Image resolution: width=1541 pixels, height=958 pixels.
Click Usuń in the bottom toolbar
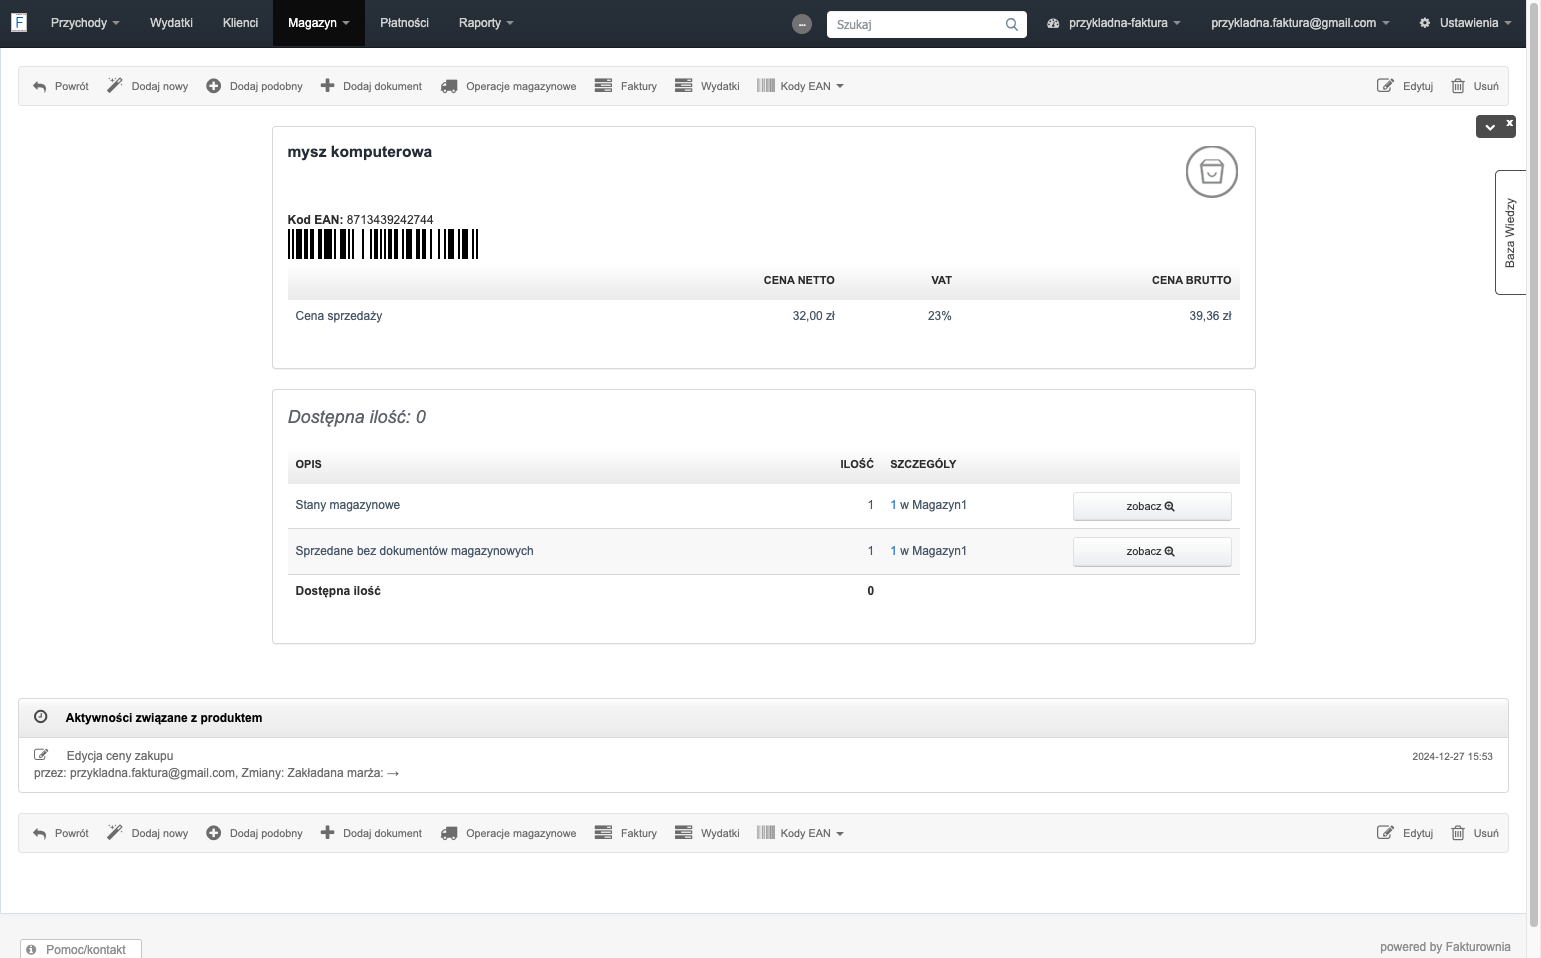coord(1475,833)
